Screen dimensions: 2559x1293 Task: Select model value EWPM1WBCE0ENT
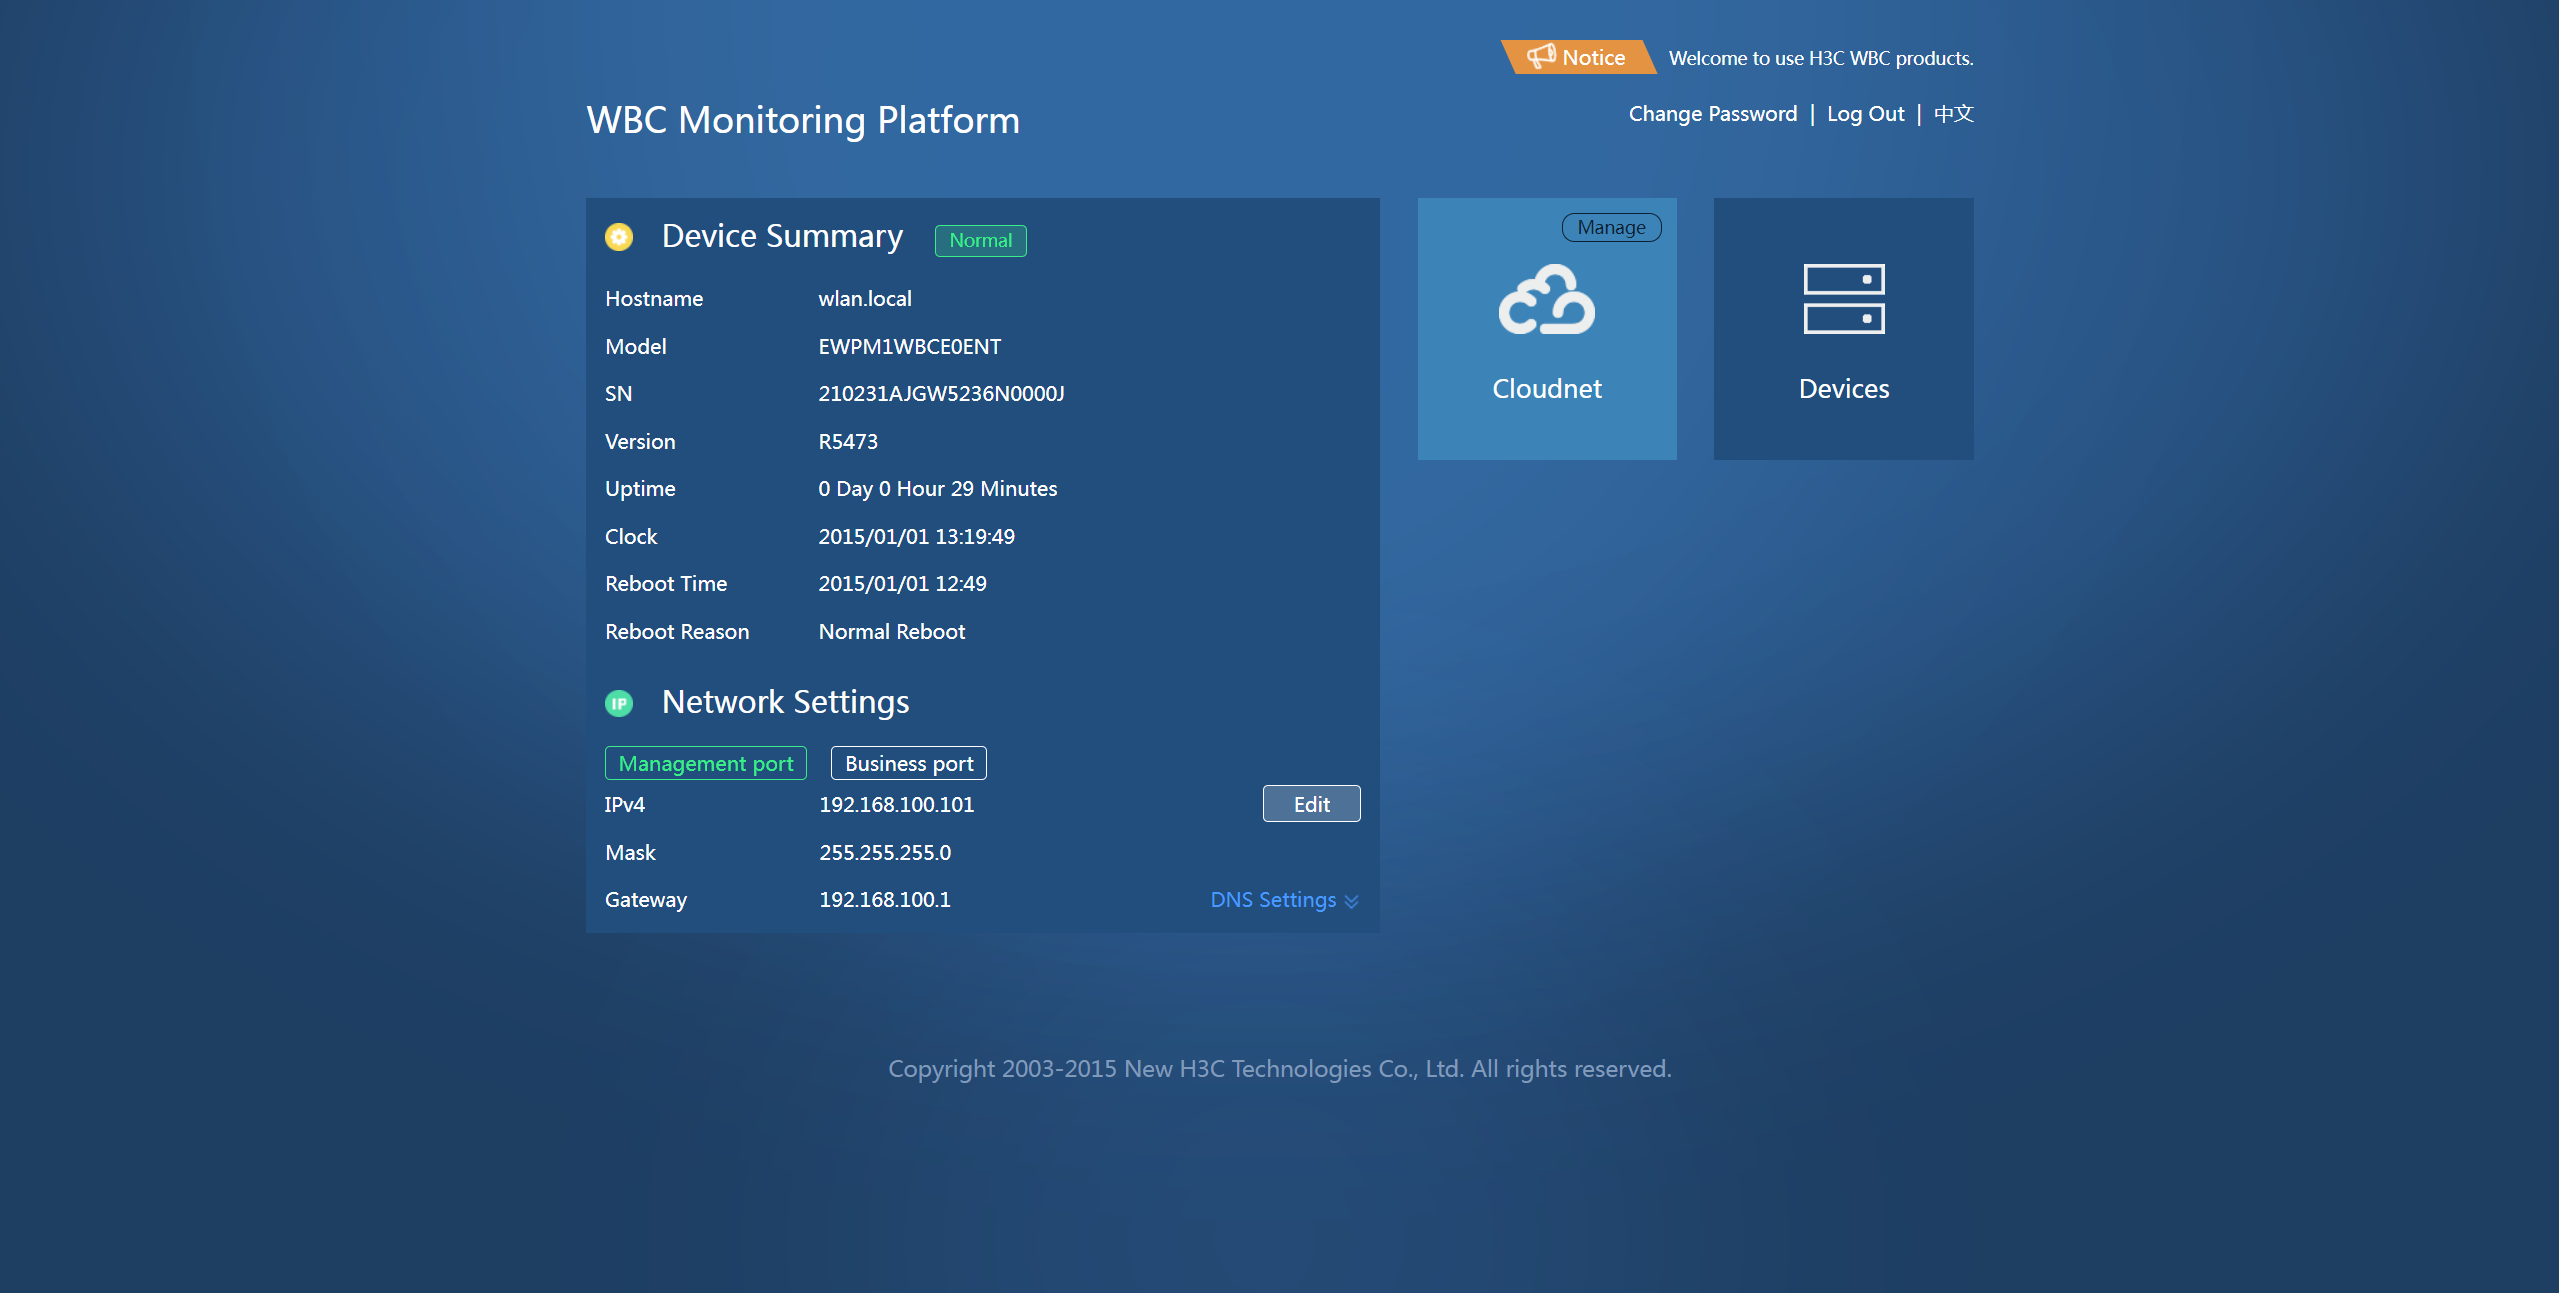tap(909, 347)
